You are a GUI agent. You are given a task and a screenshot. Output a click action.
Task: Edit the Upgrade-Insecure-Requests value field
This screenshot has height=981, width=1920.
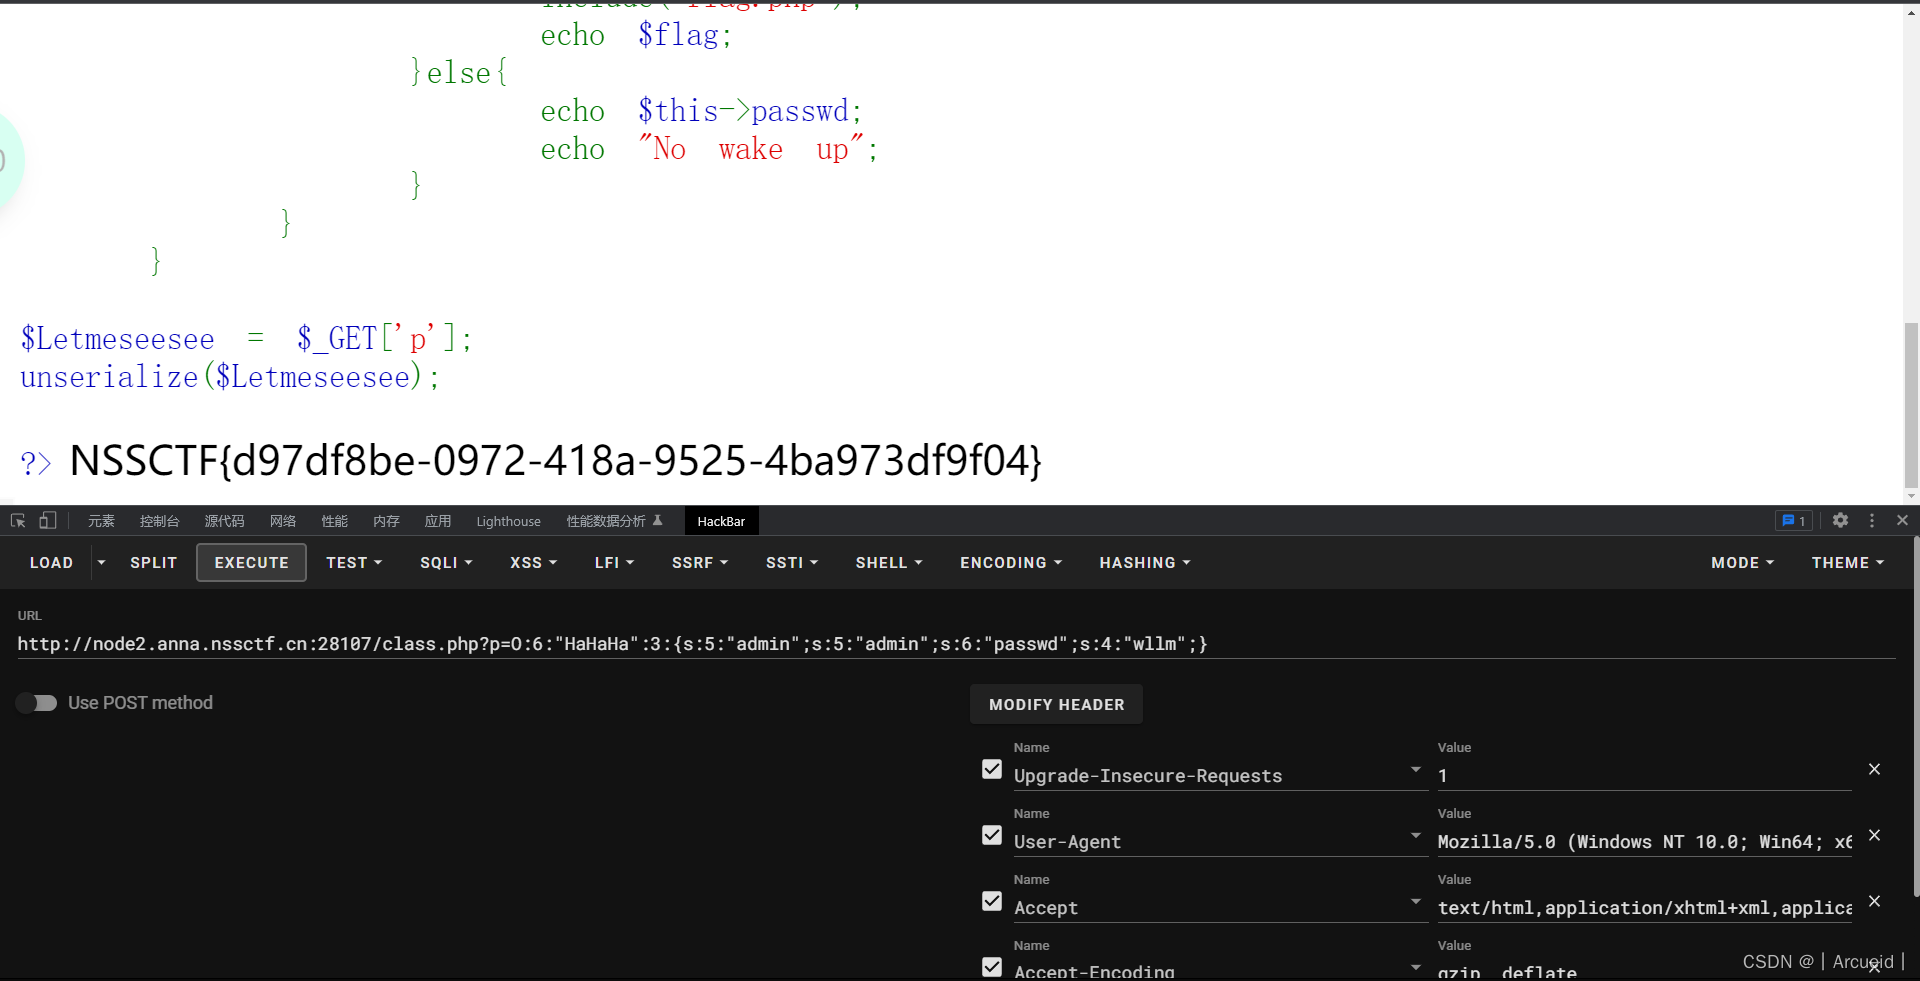click(x=1644, y=776)
